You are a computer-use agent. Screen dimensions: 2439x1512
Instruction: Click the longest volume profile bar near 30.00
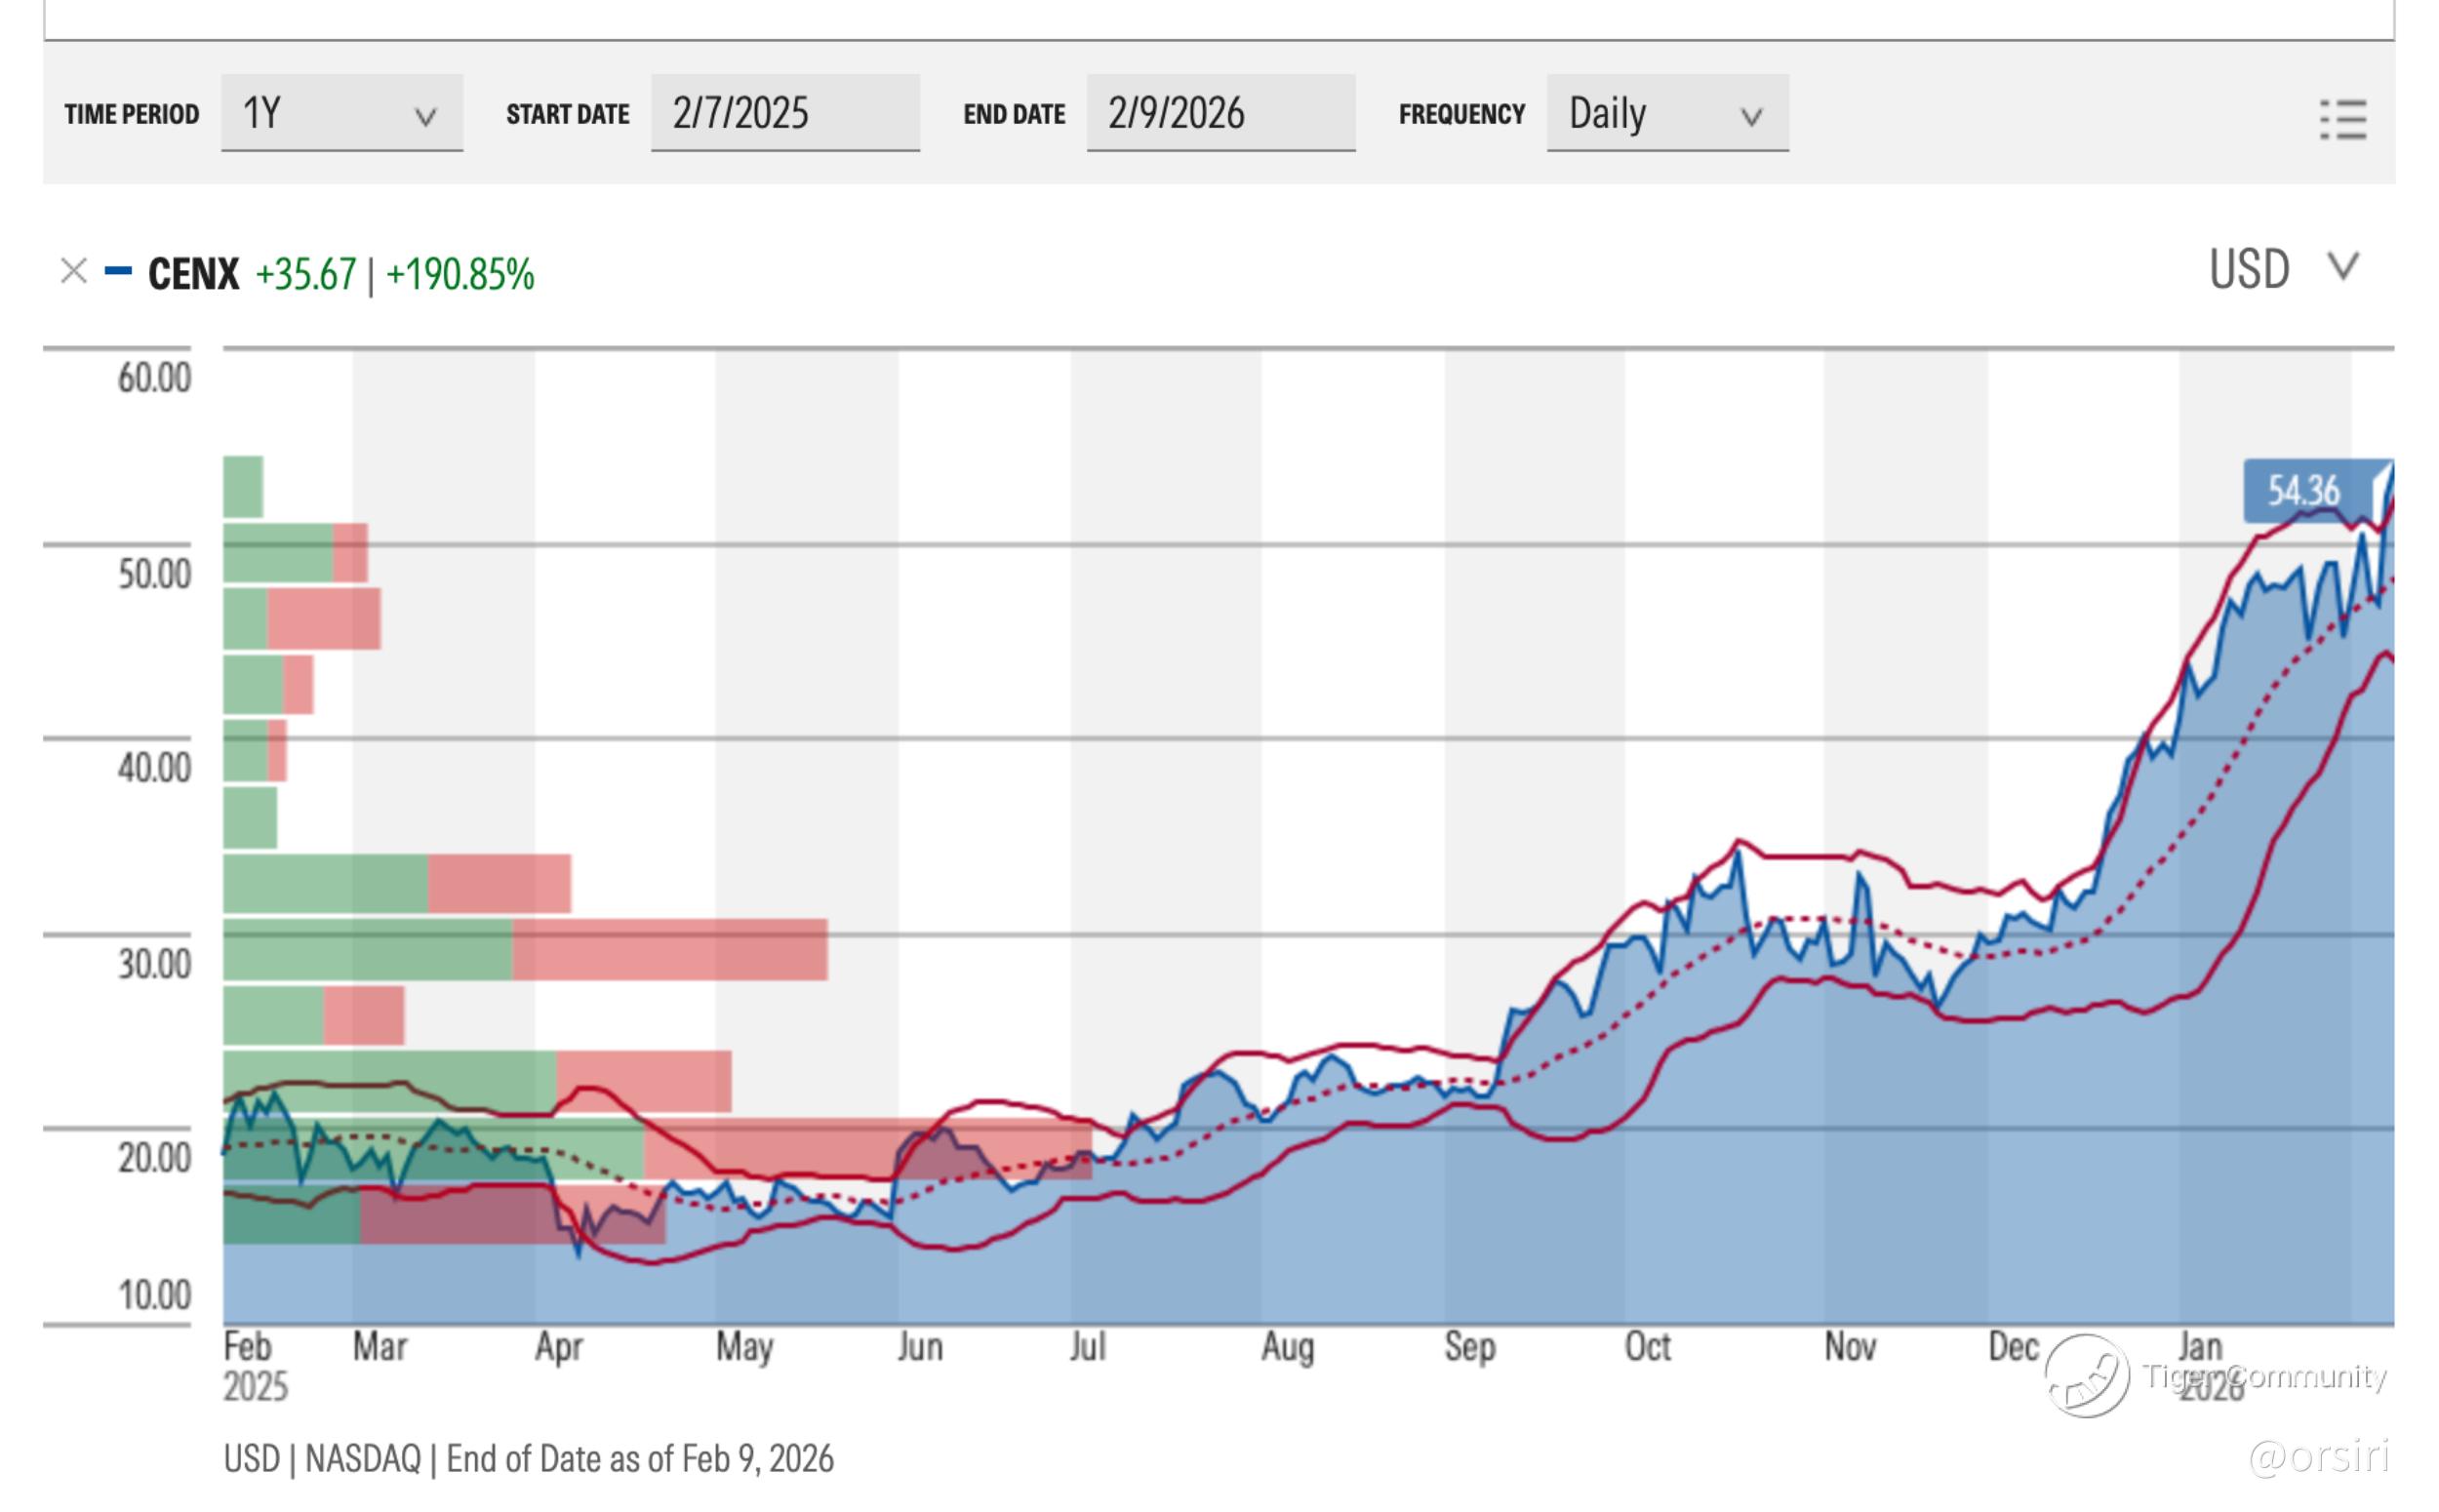524,950
